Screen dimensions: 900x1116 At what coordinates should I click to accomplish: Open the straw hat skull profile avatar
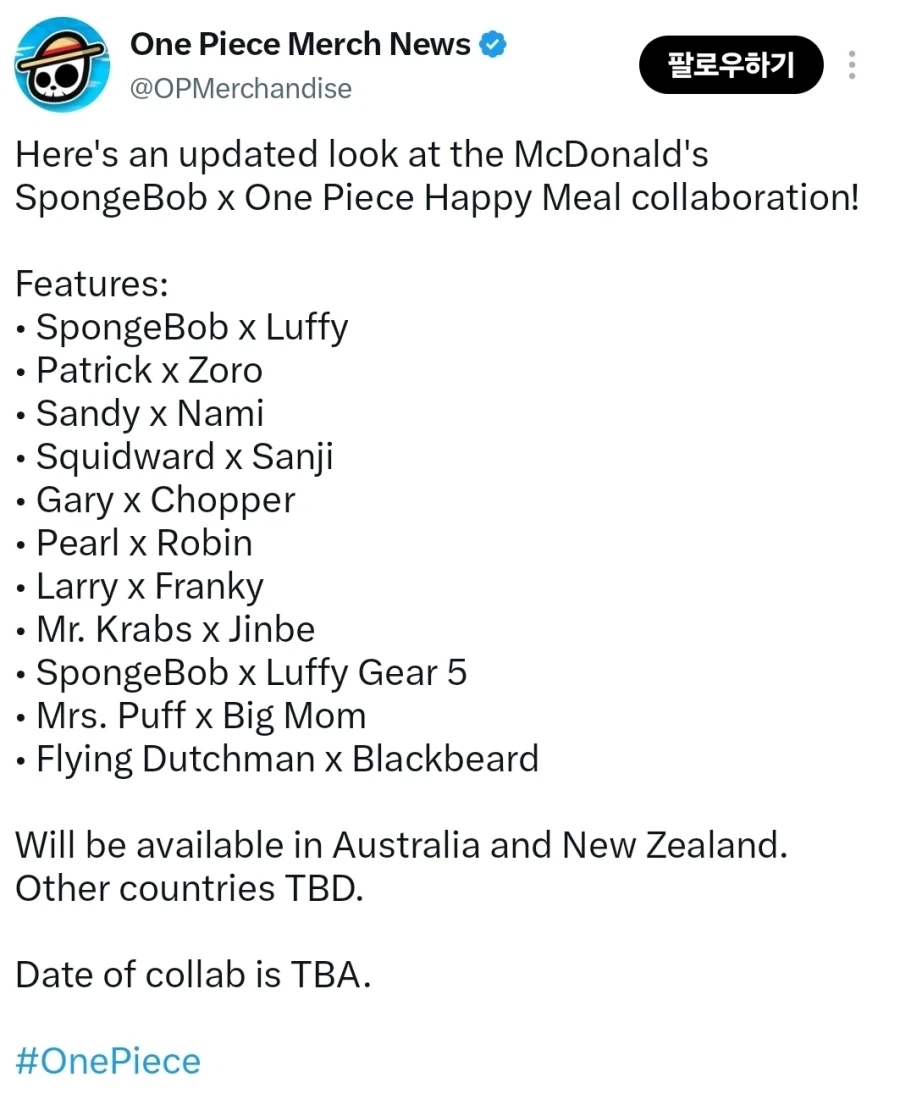[63, 65]
